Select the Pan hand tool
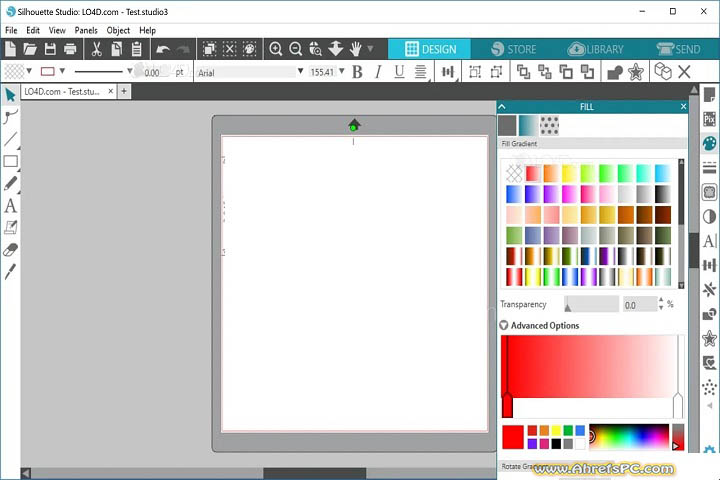Viewport: 720px width, 480px height. [356, 49]
